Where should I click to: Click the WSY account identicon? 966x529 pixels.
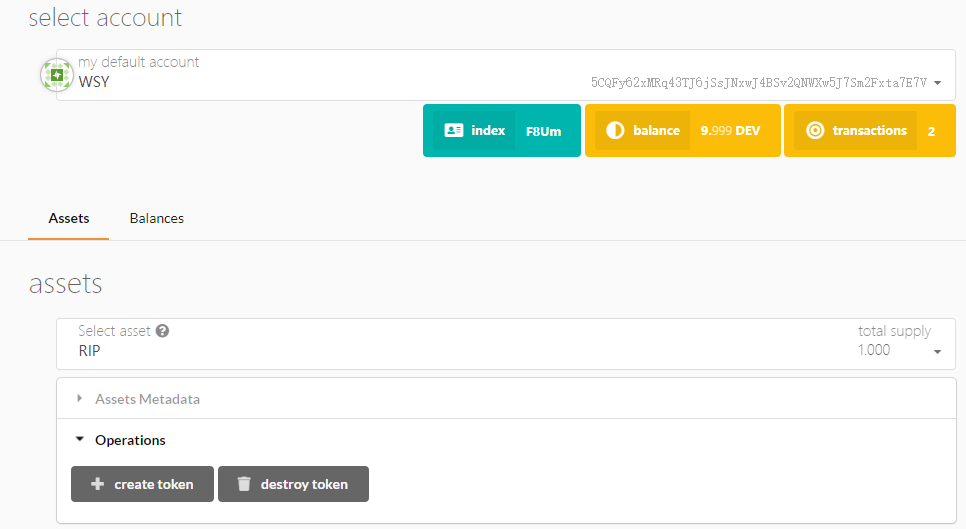[x=57, y=75]
